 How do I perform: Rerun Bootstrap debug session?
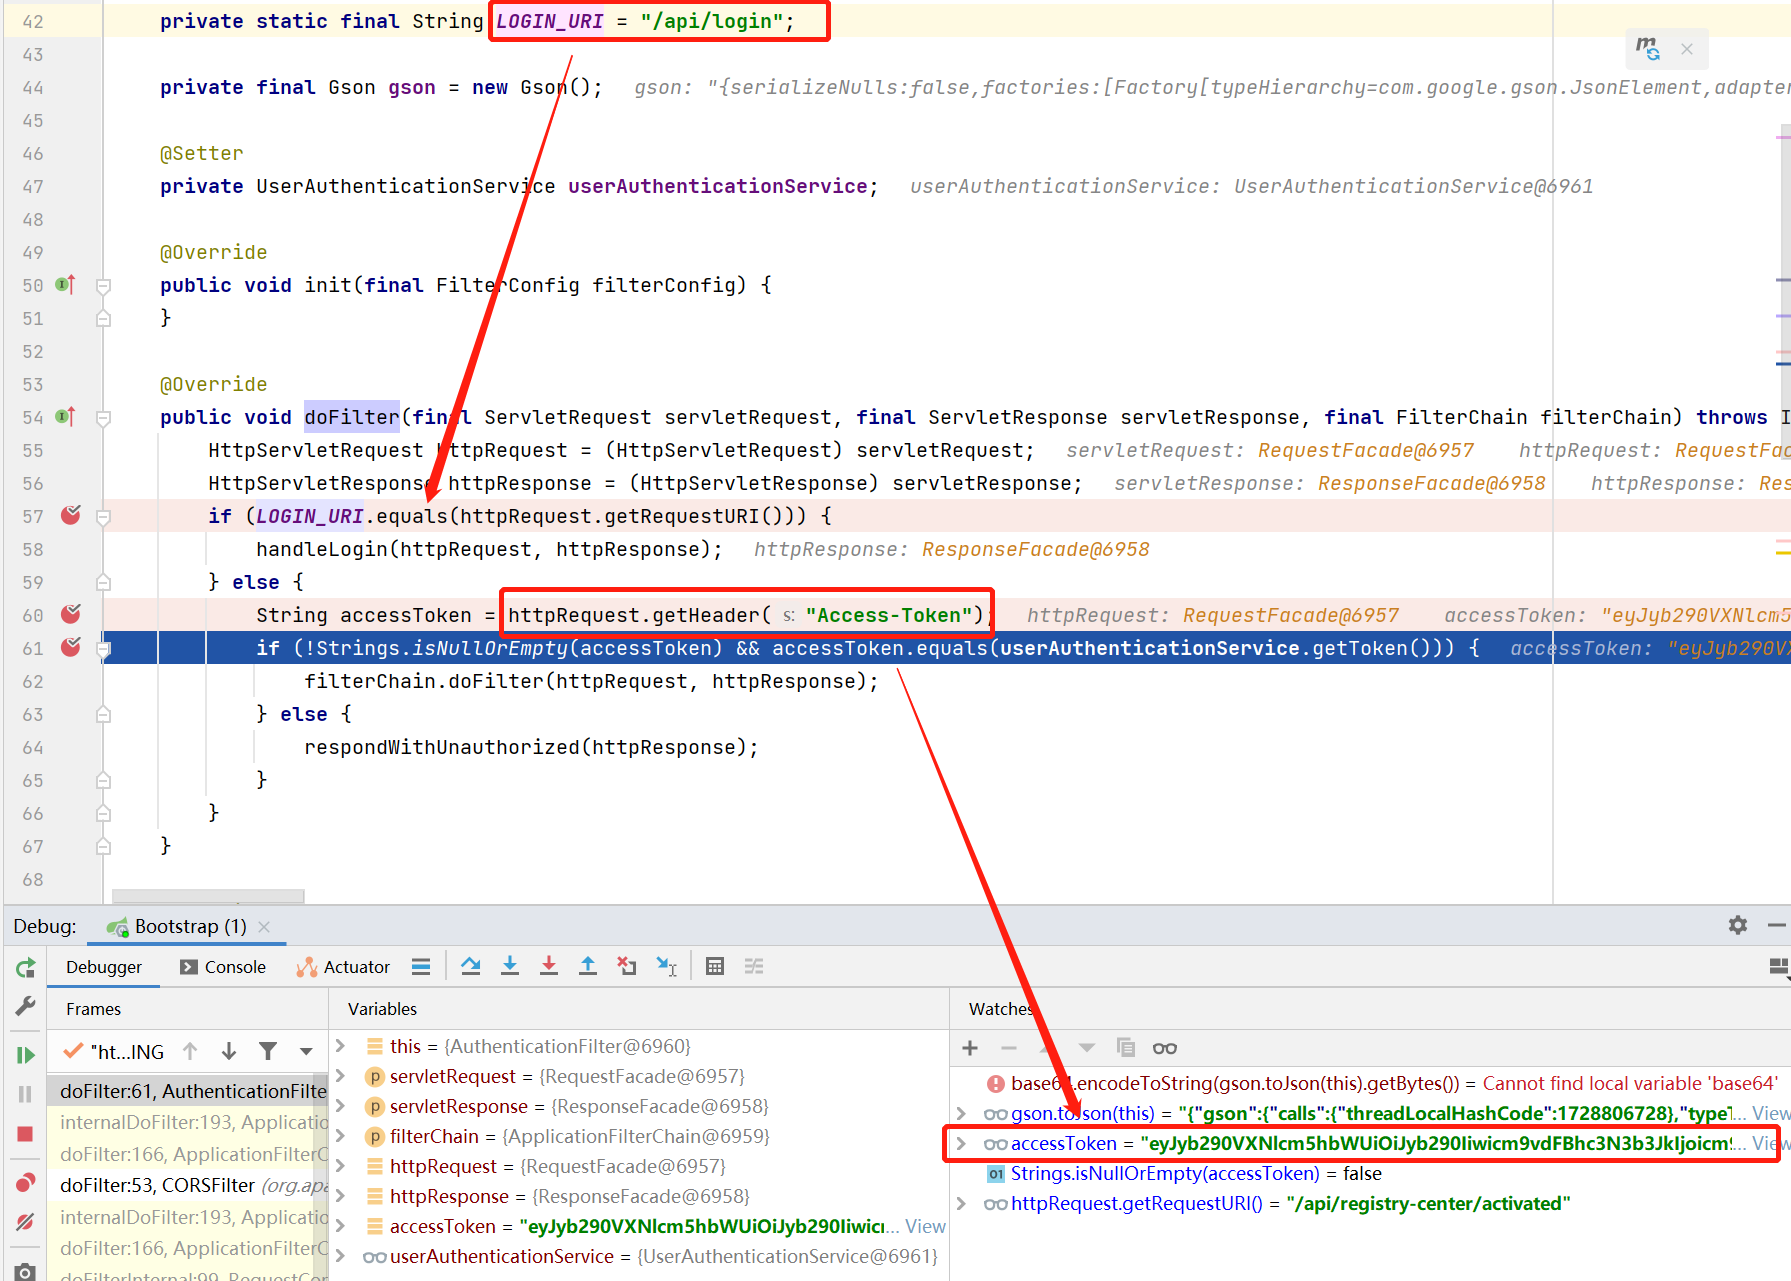(25, 967)
